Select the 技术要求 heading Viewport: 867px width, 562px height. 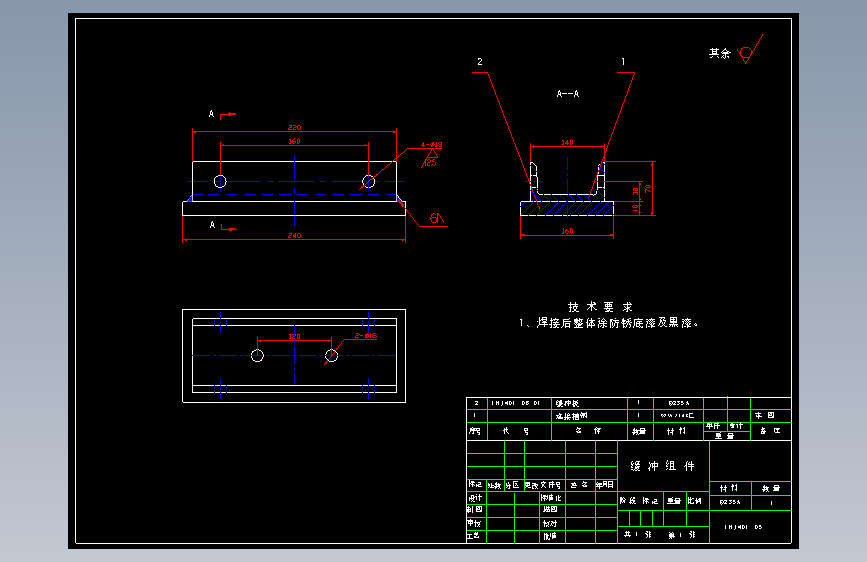(x=600, y=307)
